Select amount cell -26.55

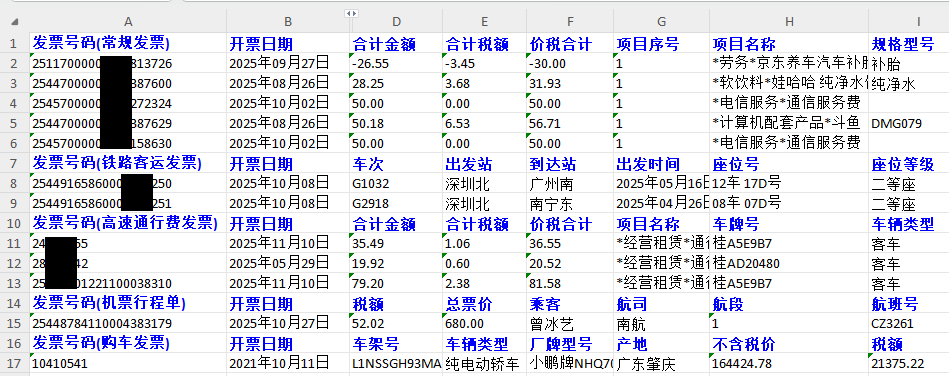[396, 64]
